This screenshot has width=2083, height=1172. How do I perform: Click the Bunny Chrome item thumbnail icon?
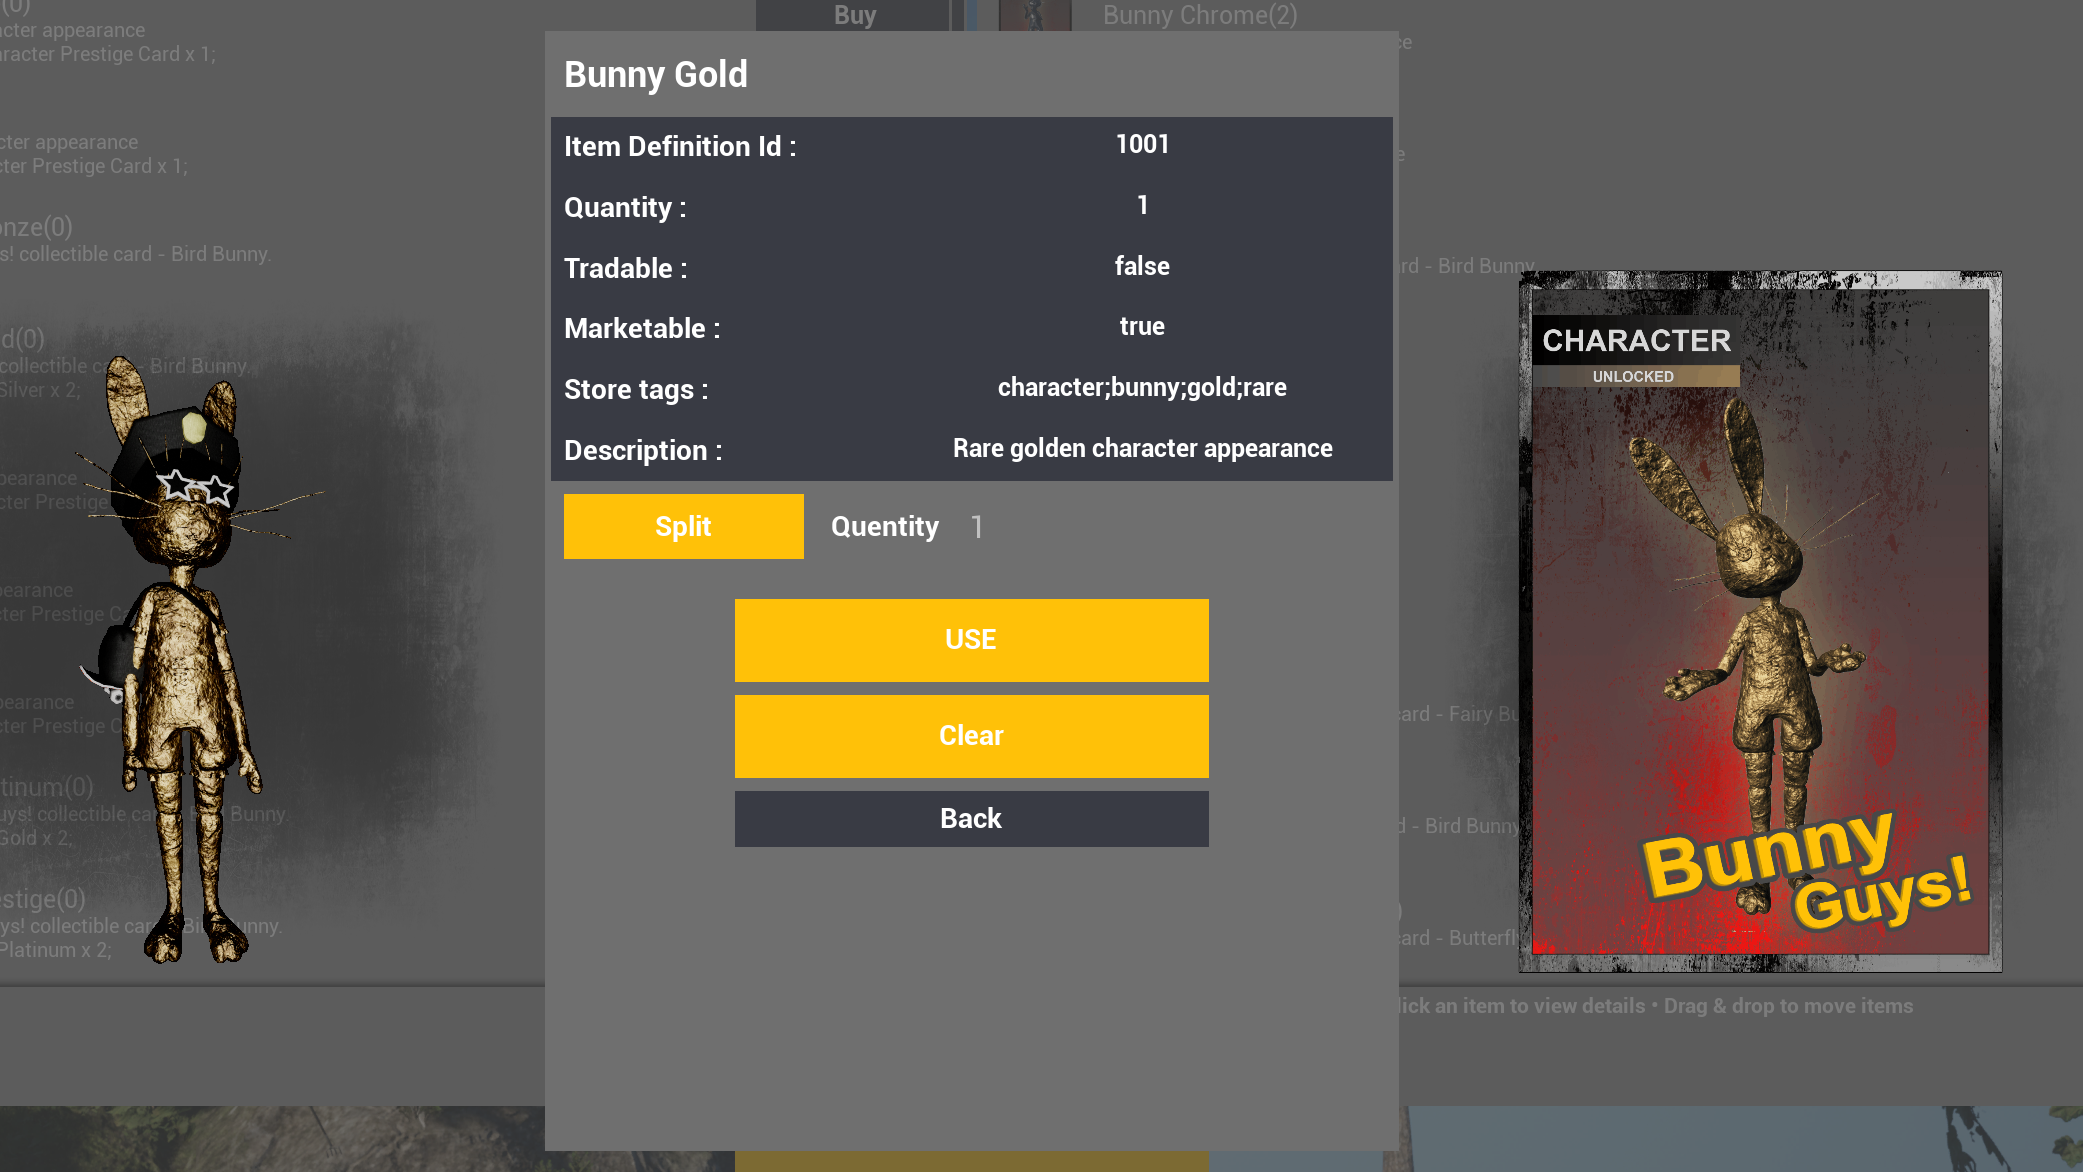tap(1034, 15)
